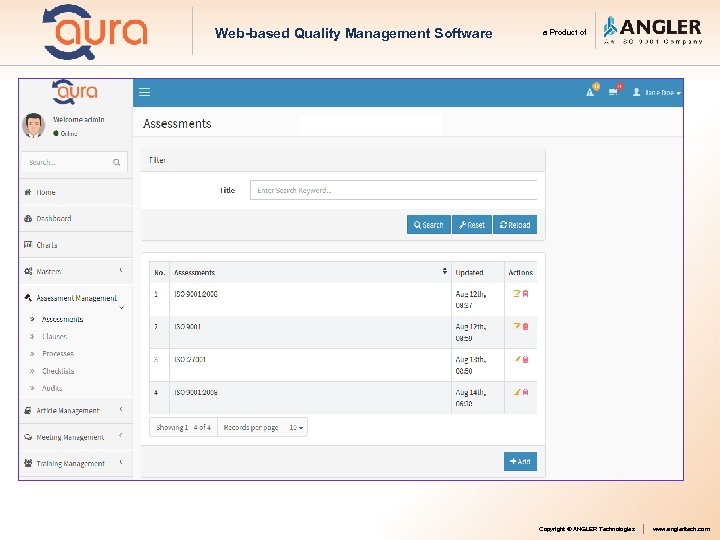Screen dimensions: 720x540
Task: Select Checklists submenu item
Action: [58, 371]
